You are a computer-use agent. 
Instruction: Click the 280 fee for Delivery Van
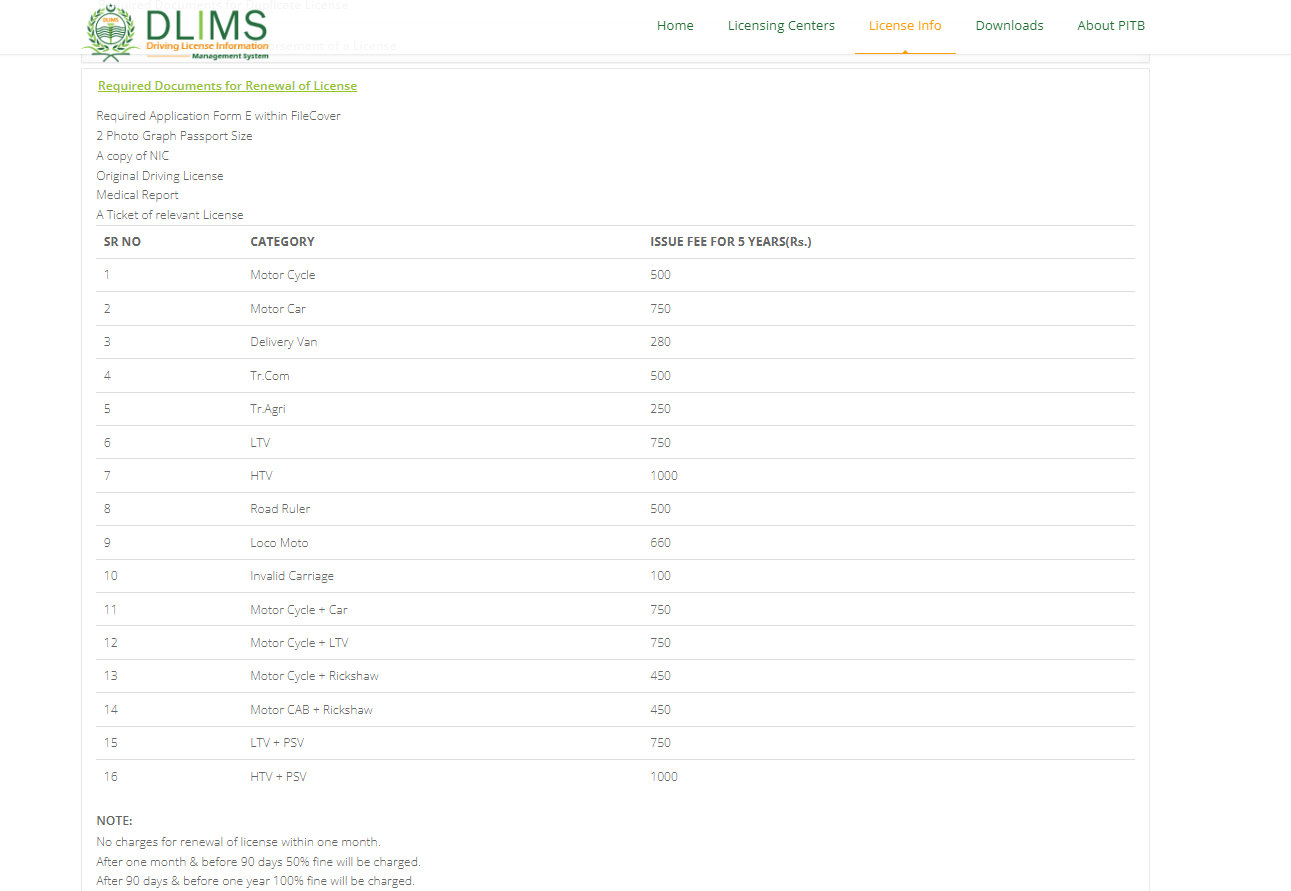[660, 342]
